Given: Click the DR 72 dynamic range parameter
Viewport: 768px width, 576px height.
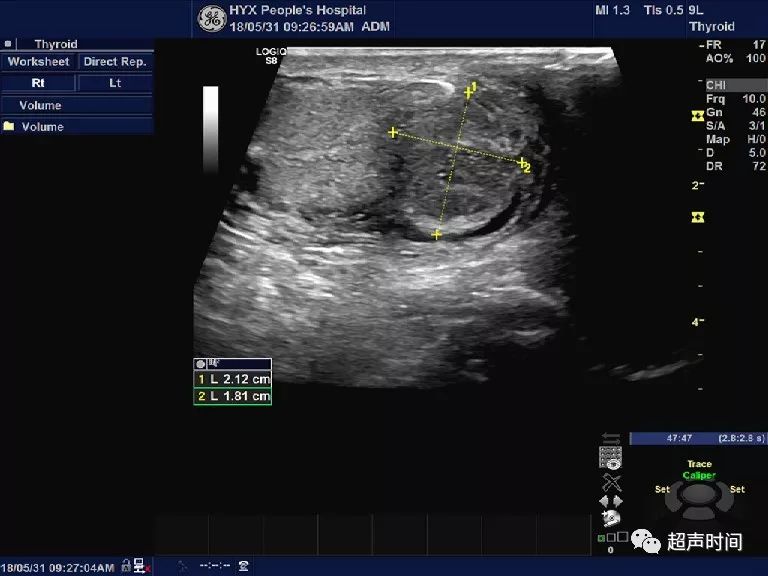Looking at the screenshot, I should [x=736, y=167].
